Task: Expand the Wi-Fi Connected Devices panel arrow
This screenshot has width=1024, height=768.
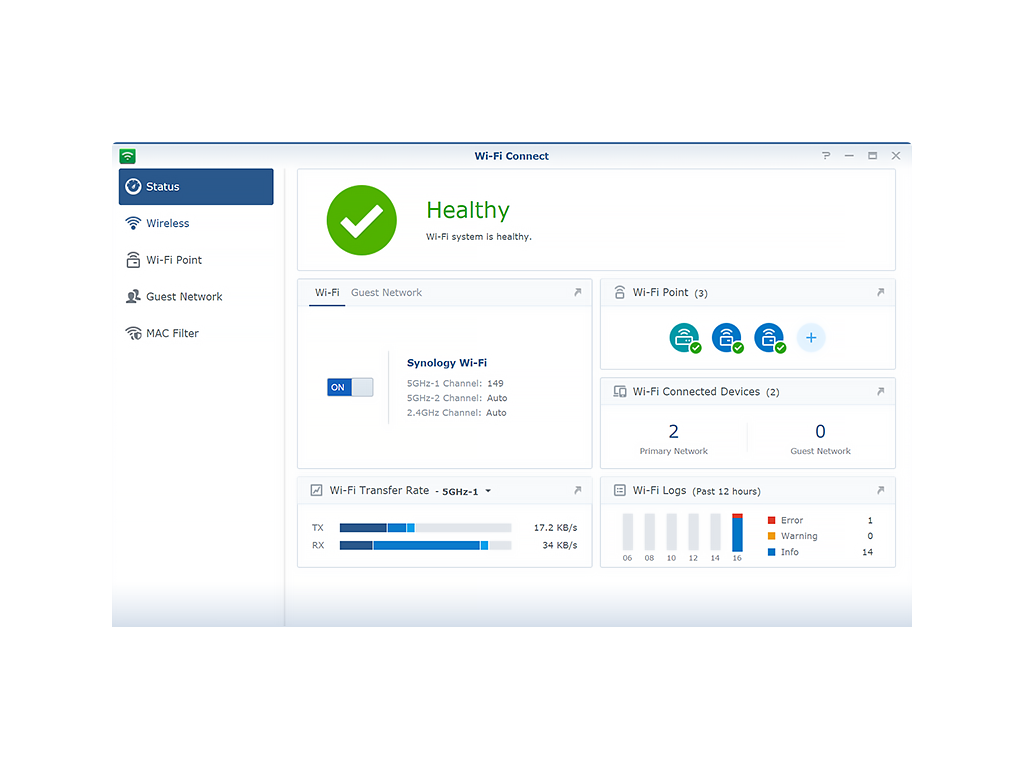Action: pyautogui.click(x=880, y=392)
